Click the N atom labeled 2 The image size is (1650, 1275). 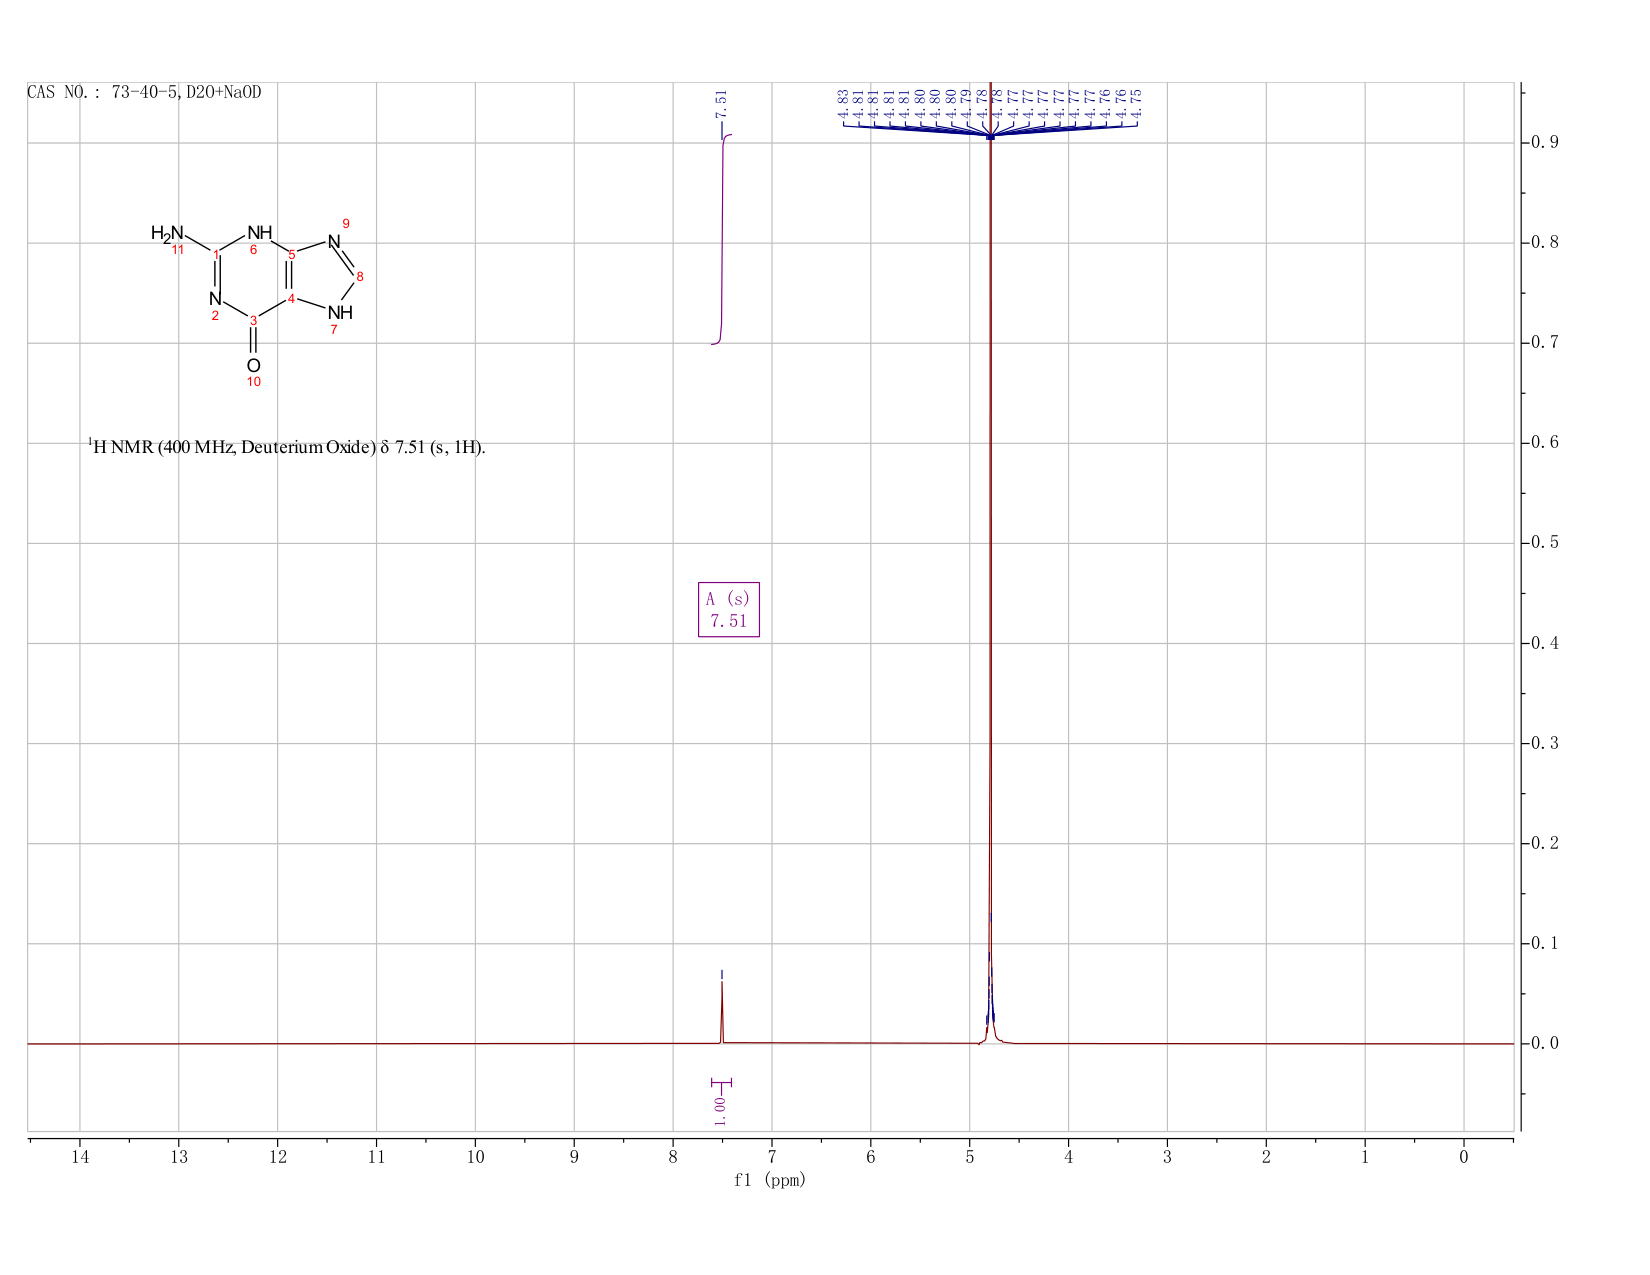coord(215,299)
